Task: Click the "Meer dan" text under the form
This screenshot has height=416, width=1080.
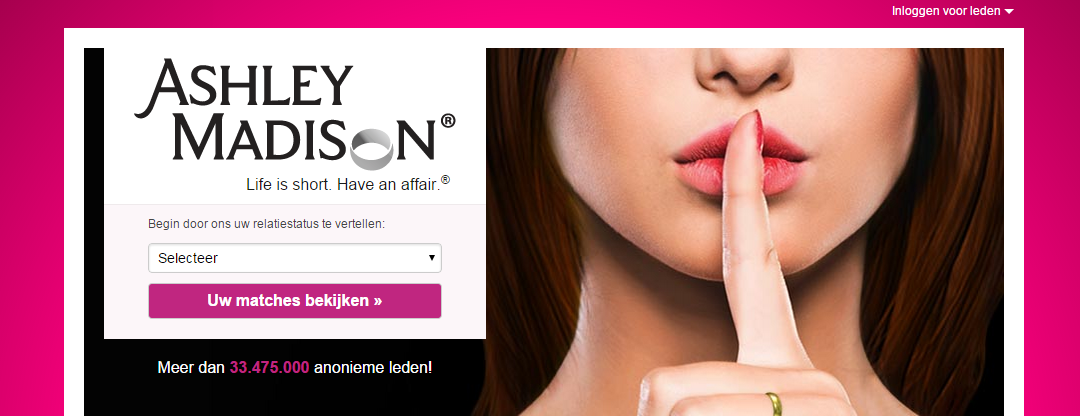Action: point(191,368)
